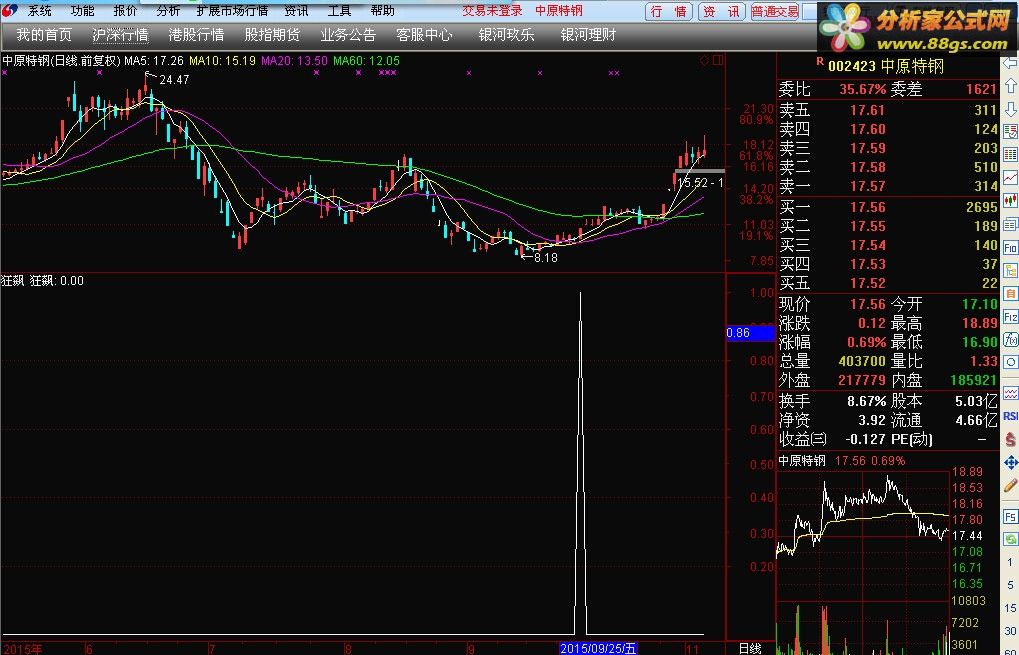
Task: Click the 002423 中原特钢 stock header
Action: coord(885,66)
